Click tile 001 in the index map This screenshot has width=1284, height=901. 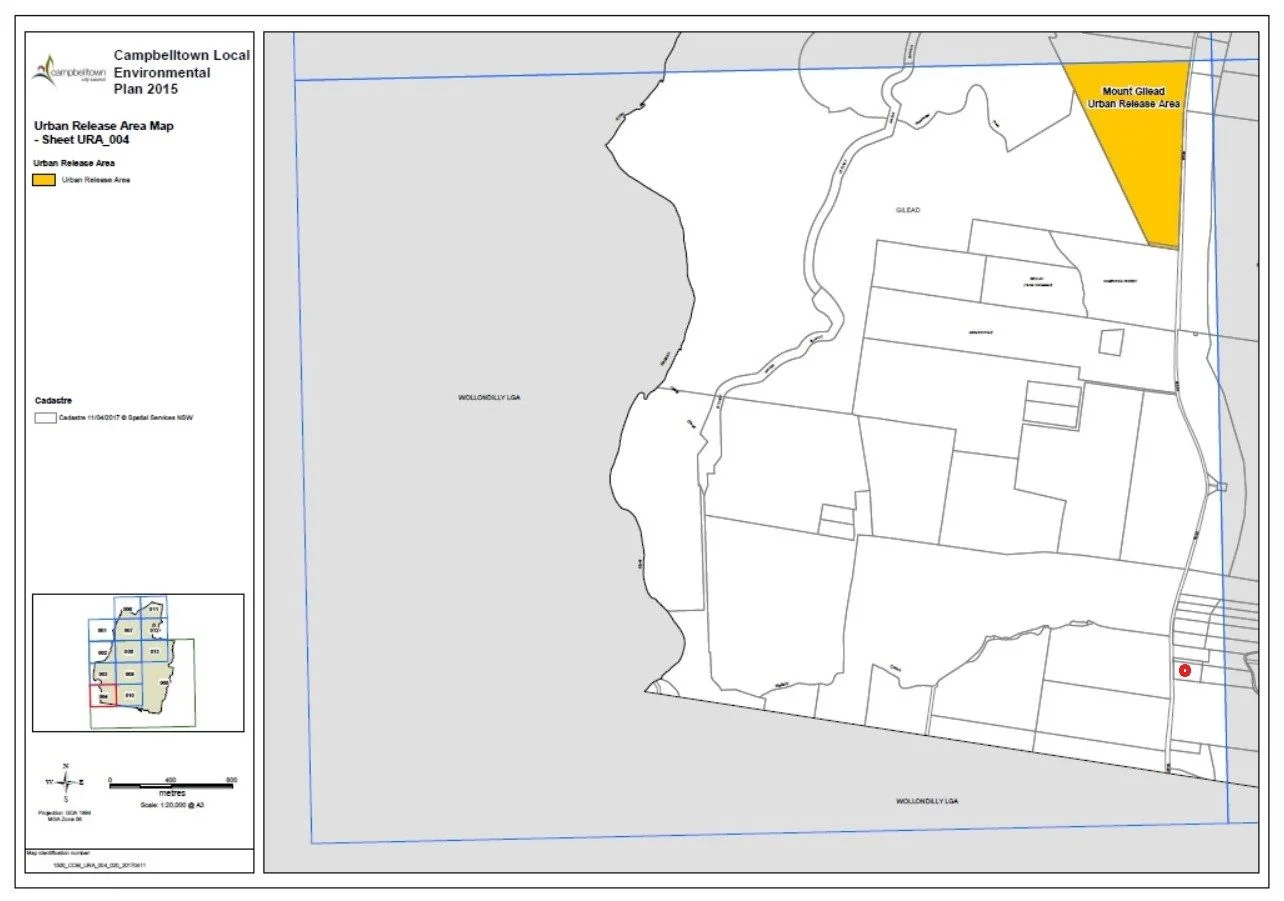[x=102, y=630]
